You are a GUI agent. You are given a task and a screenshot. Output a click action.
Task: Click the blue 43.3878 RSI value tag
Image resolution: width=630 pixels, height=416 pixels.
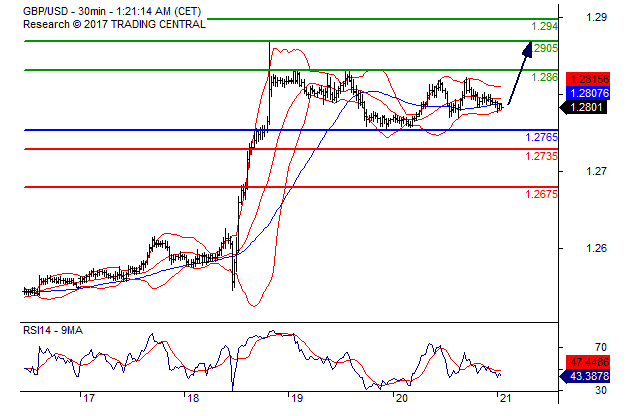coord(587,377)
